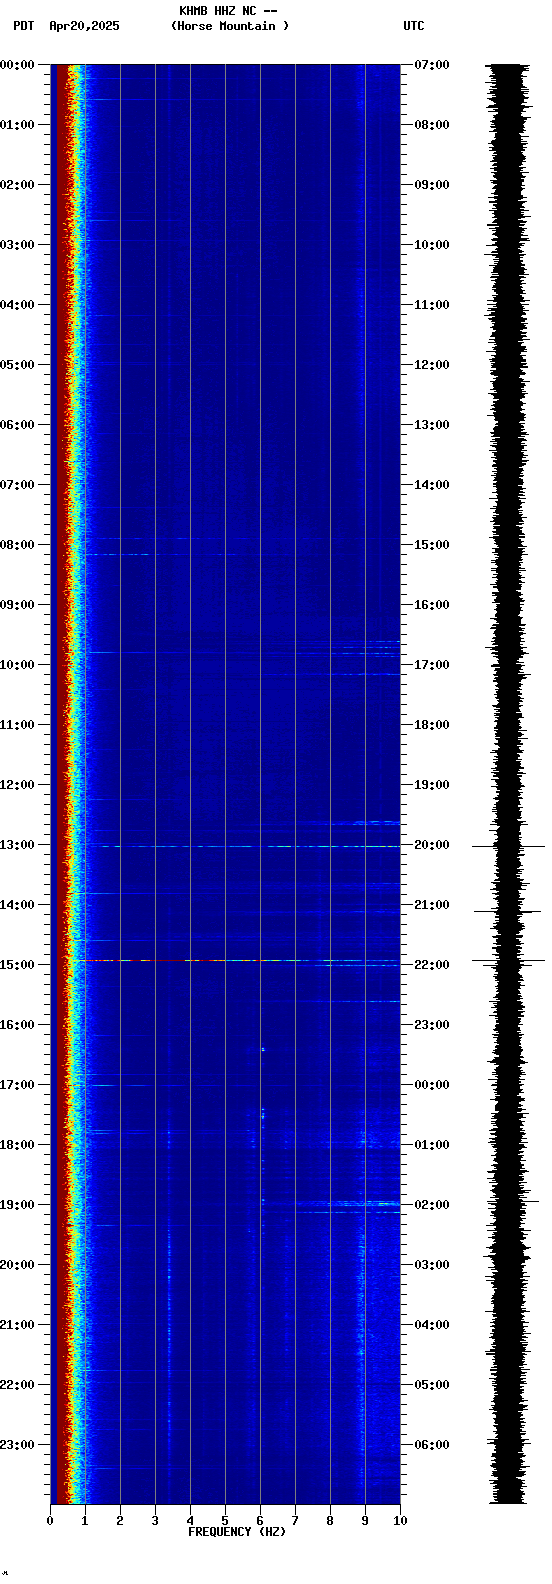Select the Apr20,2025 date text
Image resolution: width=552 pixels, height=1584 pixels.
click(84, 26)
